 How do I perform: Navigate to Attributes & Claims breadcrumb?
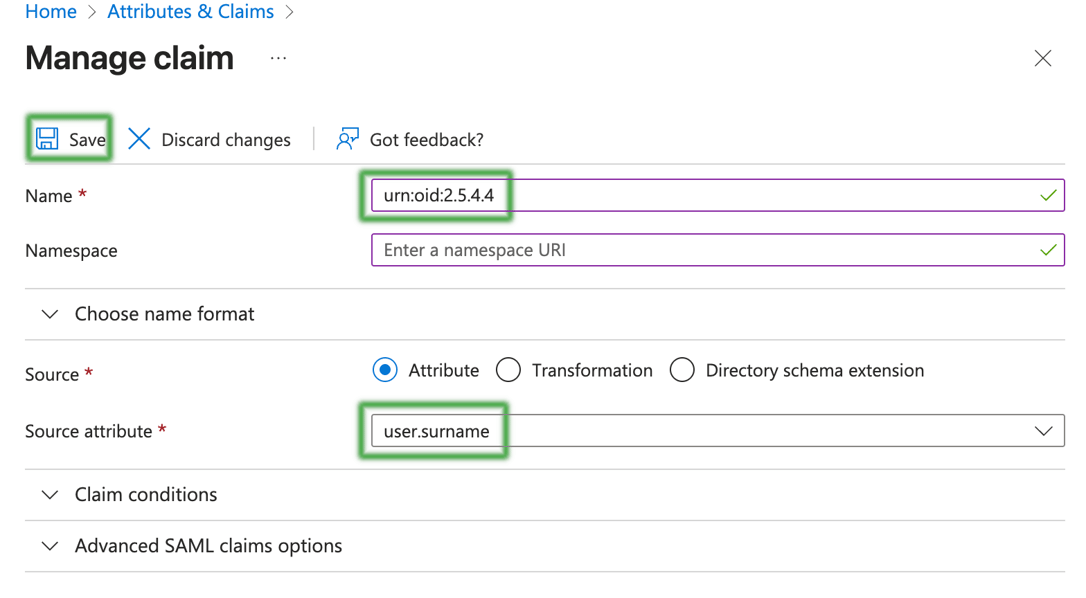tap(190, 12)
